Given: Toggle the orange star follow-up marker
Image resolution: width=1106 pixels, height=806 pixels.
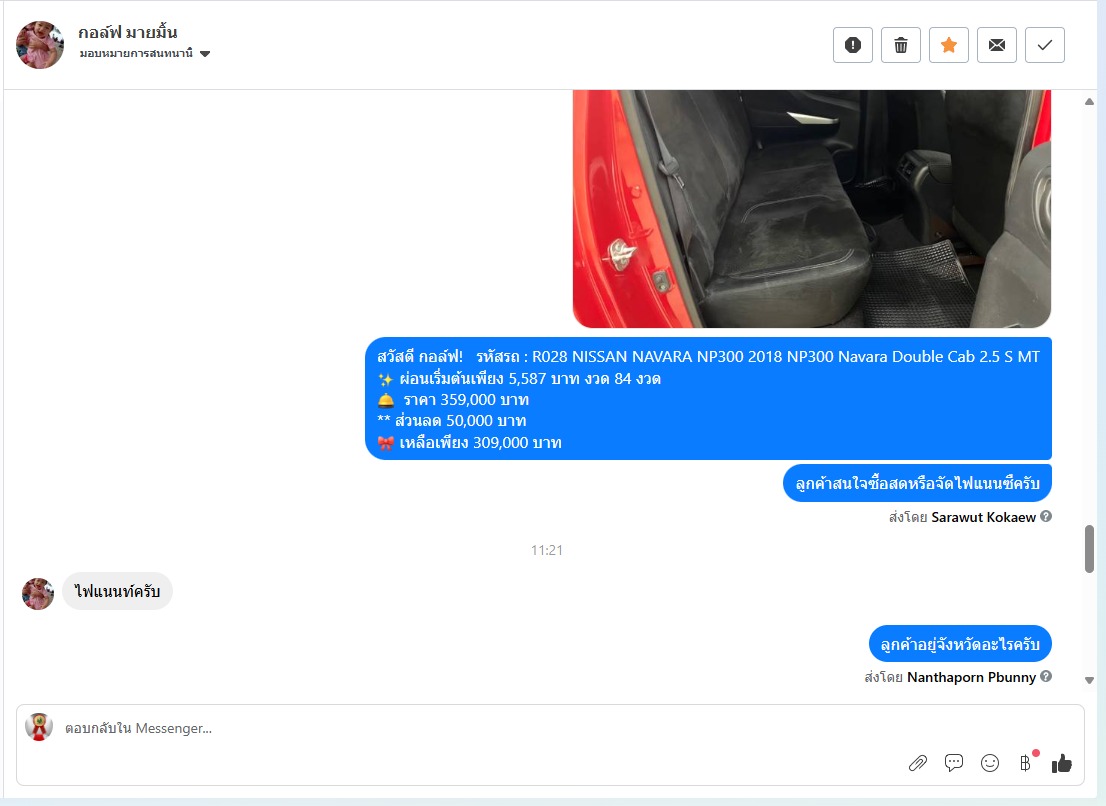Looking at the screenshot, I should 949,45.
